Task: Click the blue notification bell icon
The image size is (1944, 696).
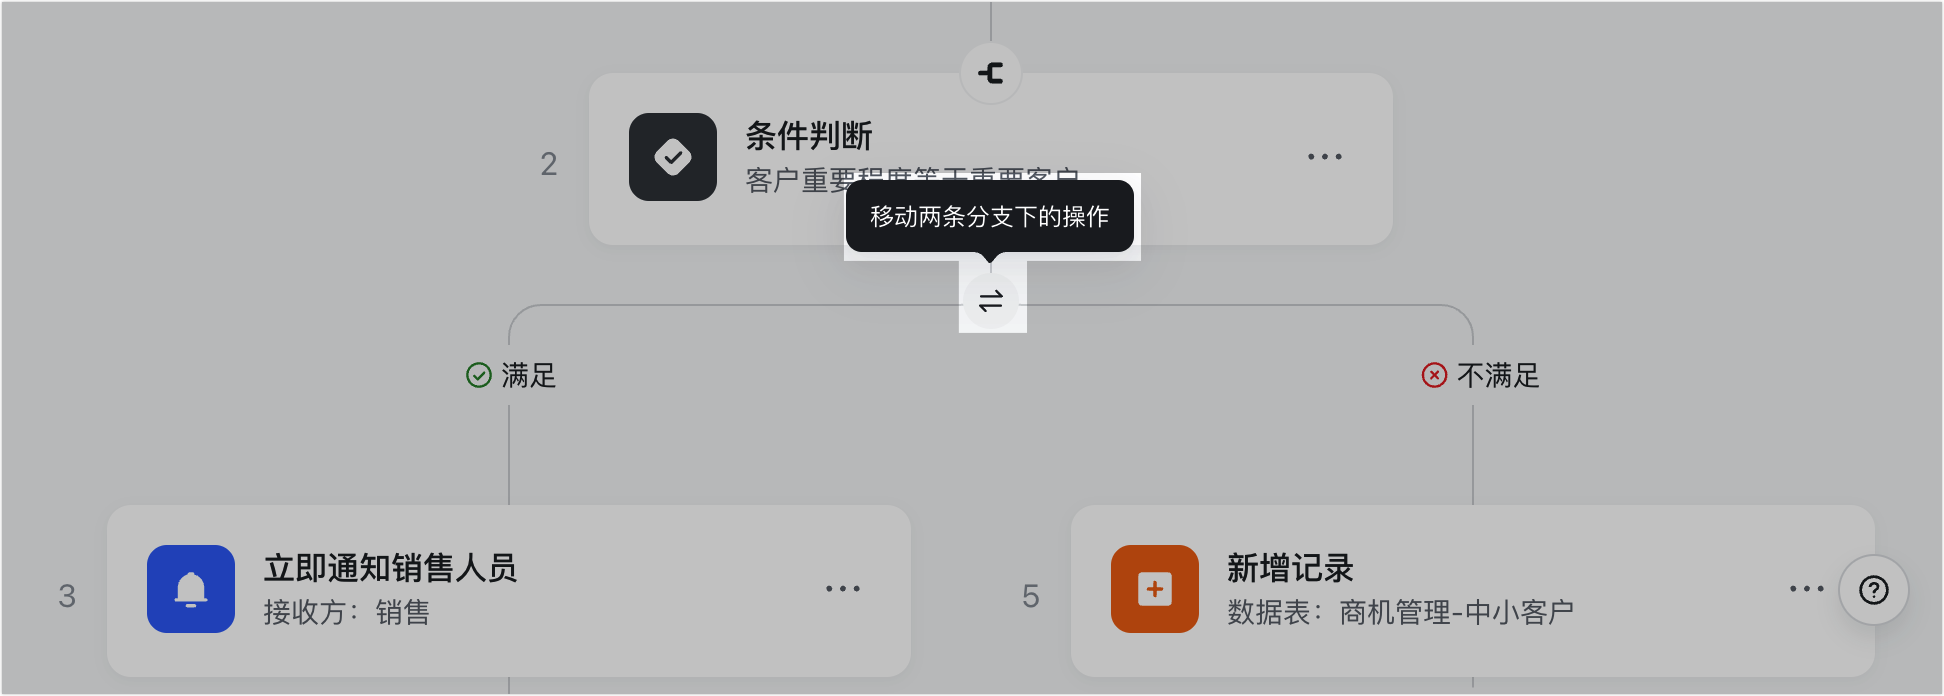Action: click(x=191, y=589)
